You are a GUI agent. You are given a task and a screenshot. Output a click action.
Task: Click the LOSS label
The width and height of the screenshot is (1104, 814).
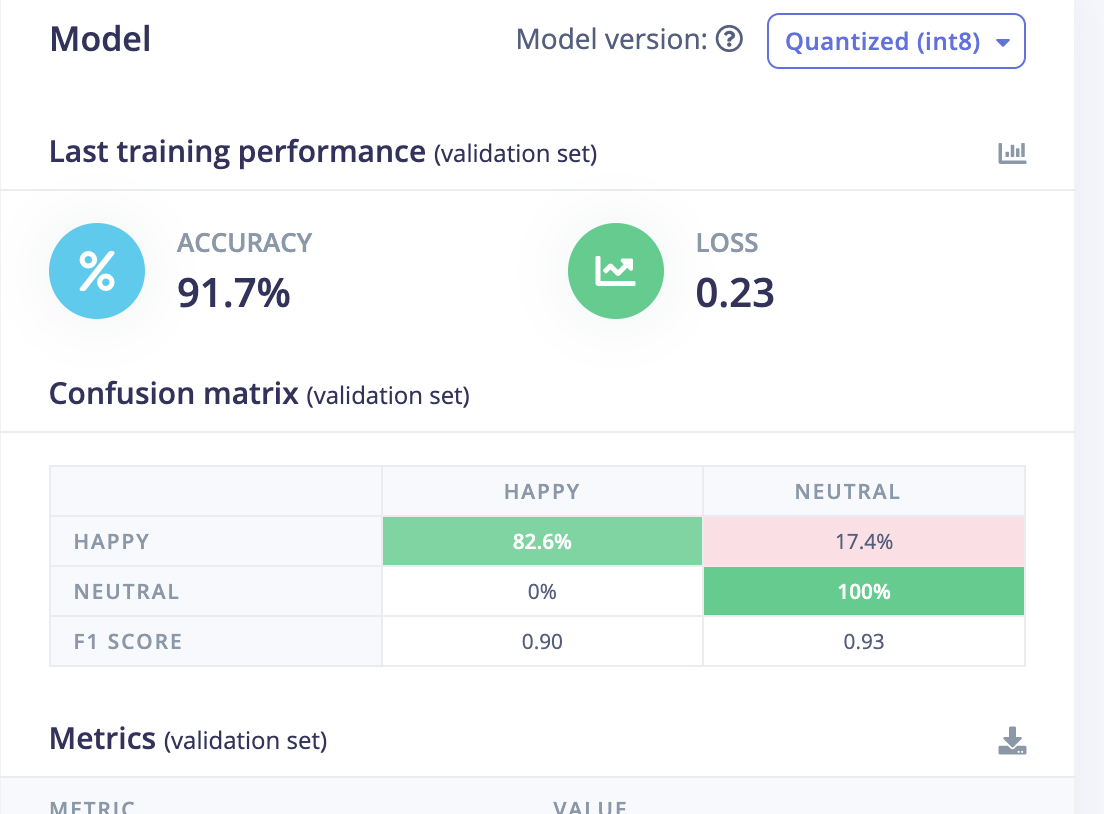click(727, 243)
